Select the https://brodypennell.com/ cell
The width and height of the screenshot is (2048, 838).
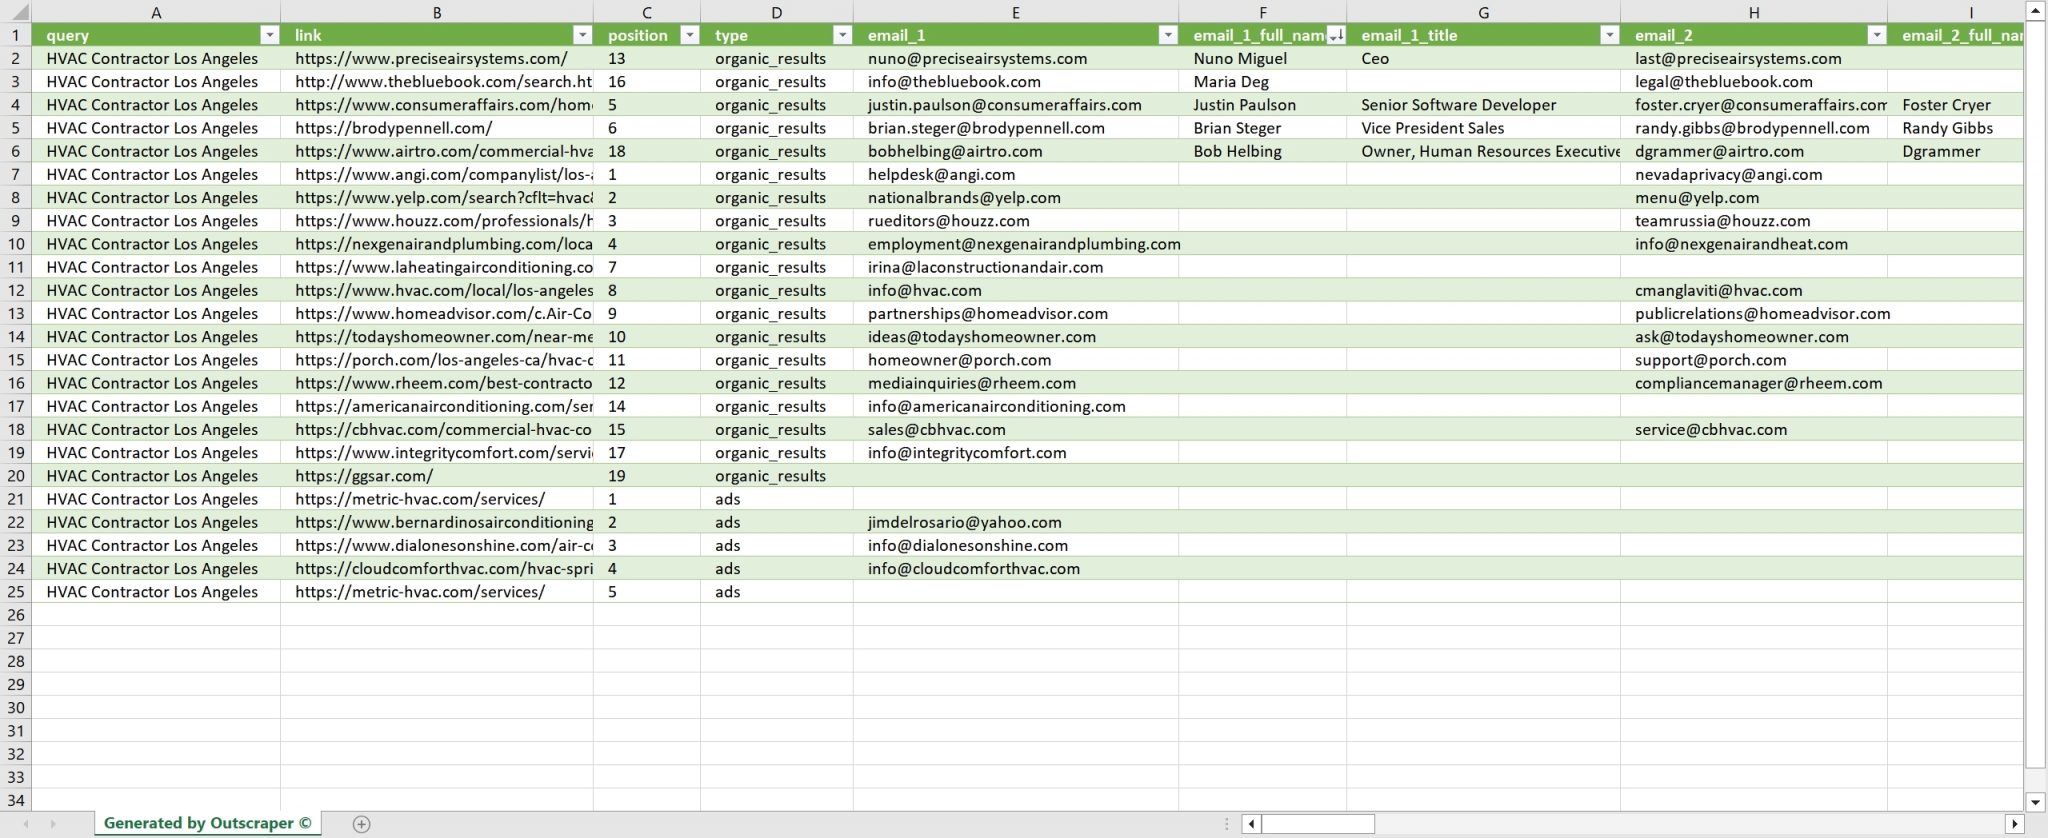coord(437,128)
